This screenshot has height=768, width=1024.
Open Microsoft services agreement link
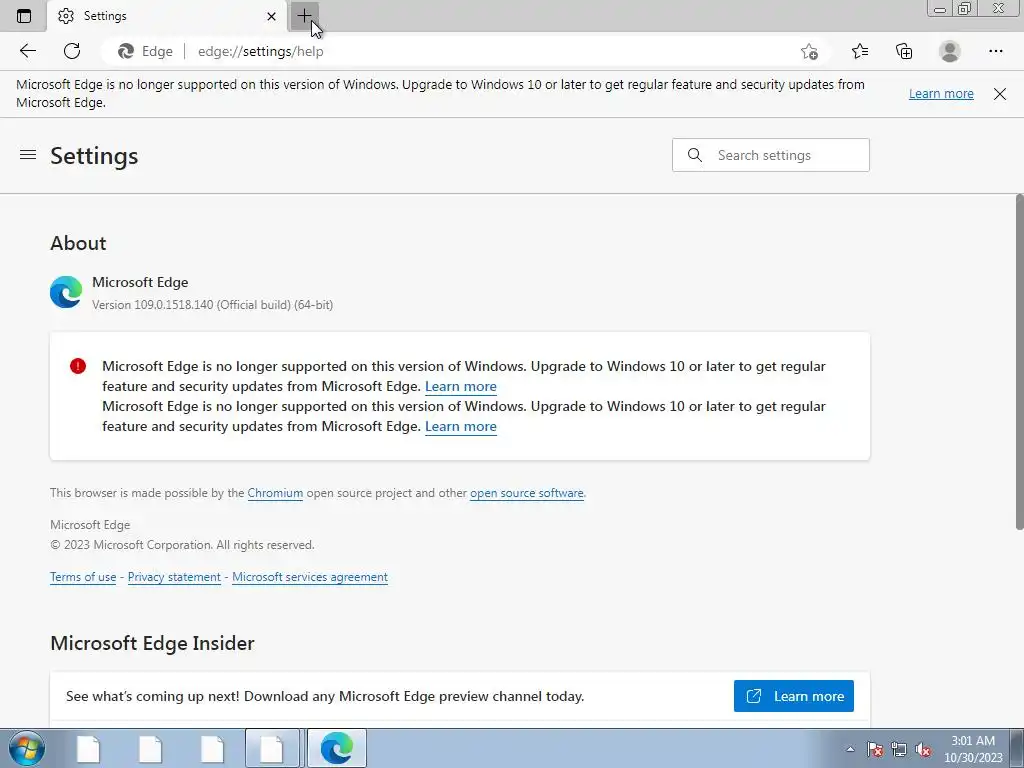pos(310,577)
